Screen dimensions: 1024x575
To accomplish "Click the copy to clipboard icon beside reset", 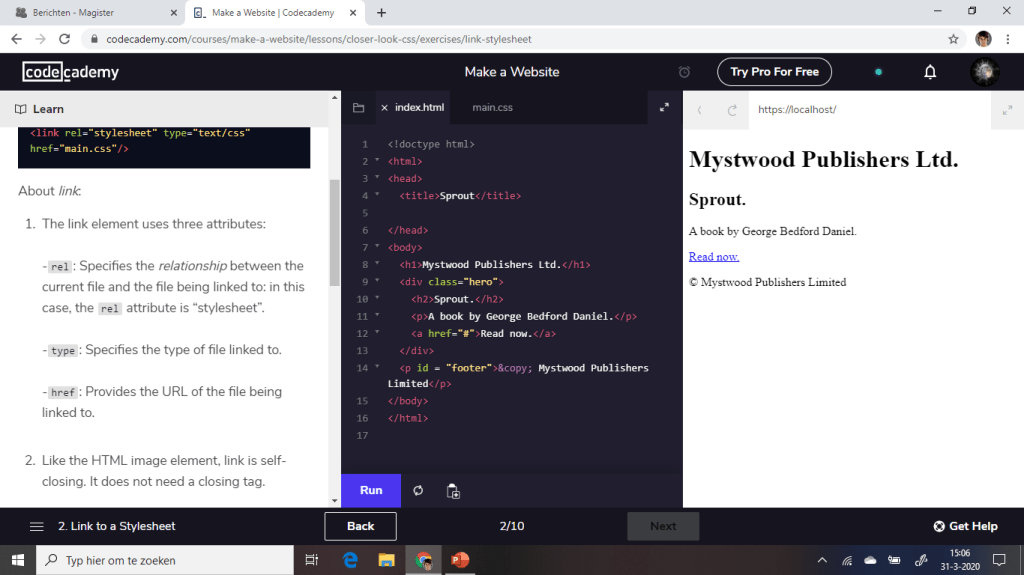I will pyautogui.click(x=453, y=491).
